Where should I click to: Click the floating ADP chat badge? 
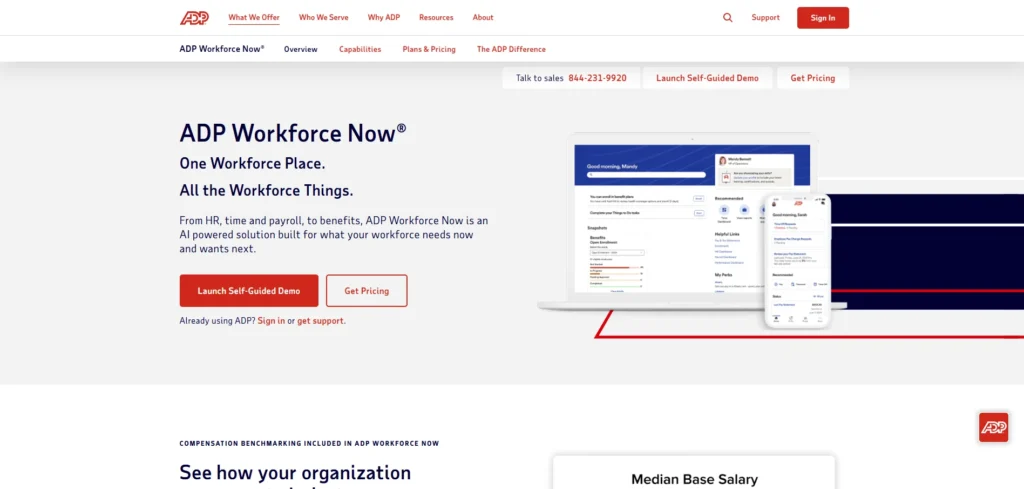pyautogui.click(x=993, y=428)
